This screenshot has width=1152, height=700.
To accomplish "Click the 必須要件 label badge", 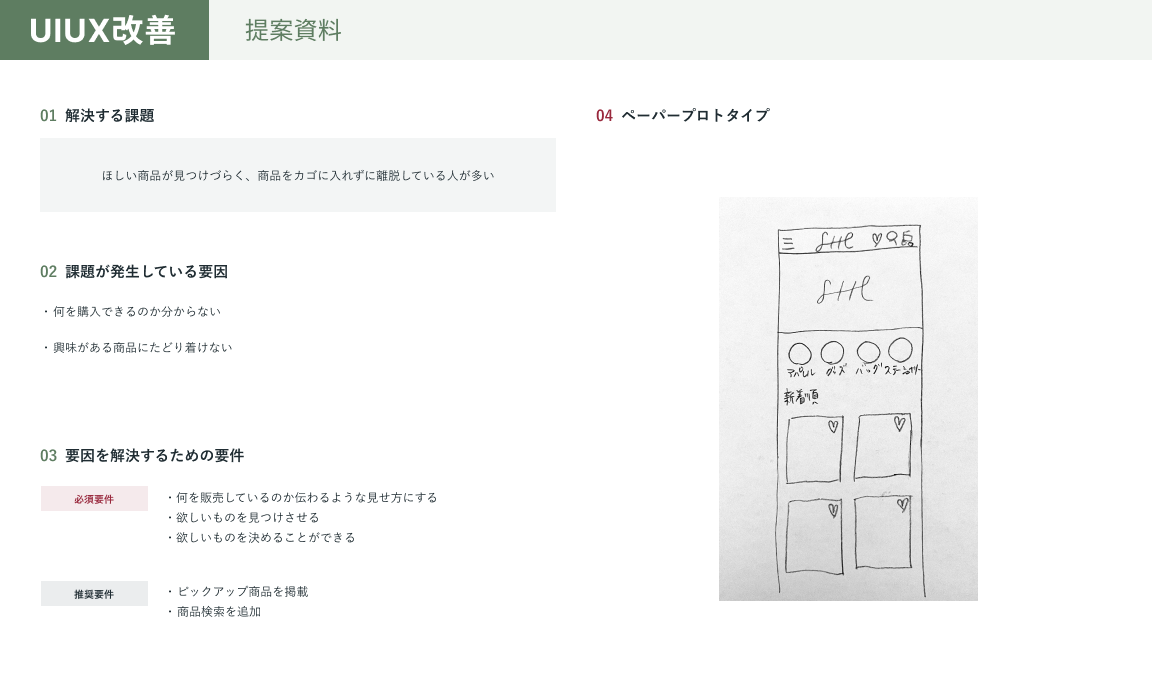I will point(94,499).
